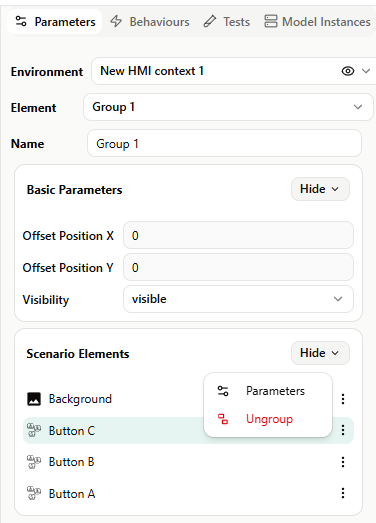Click the group icon beside Button B

[x=34, y=462]
